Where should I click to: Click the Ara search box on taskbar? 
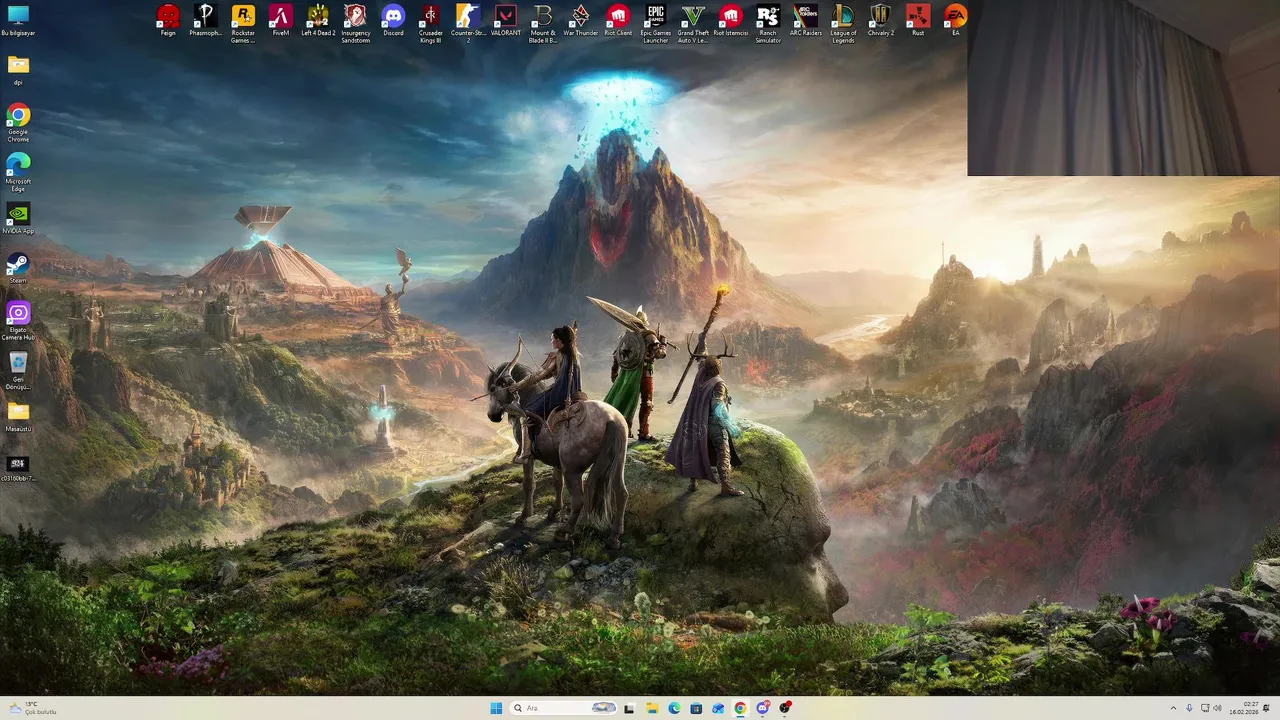pos(563,708)
